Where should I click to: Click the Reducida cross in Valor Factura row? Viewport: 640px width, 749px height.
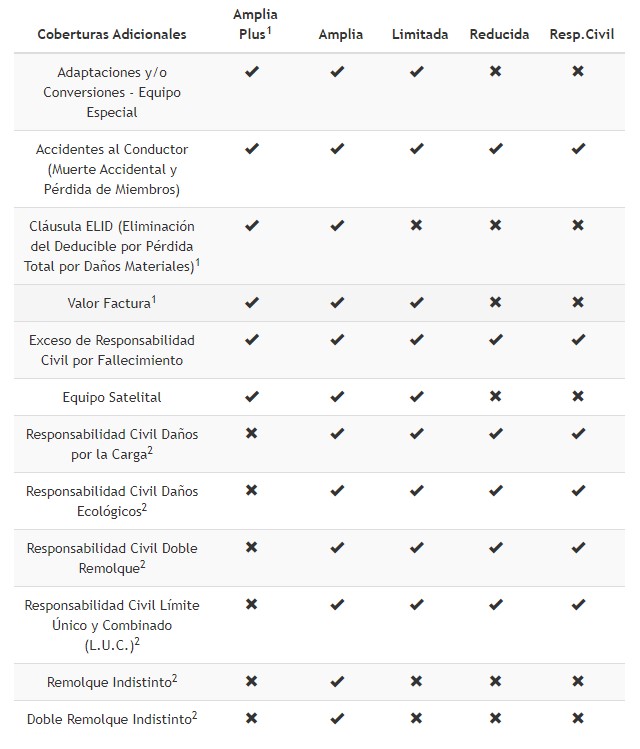tap(495, 302)
